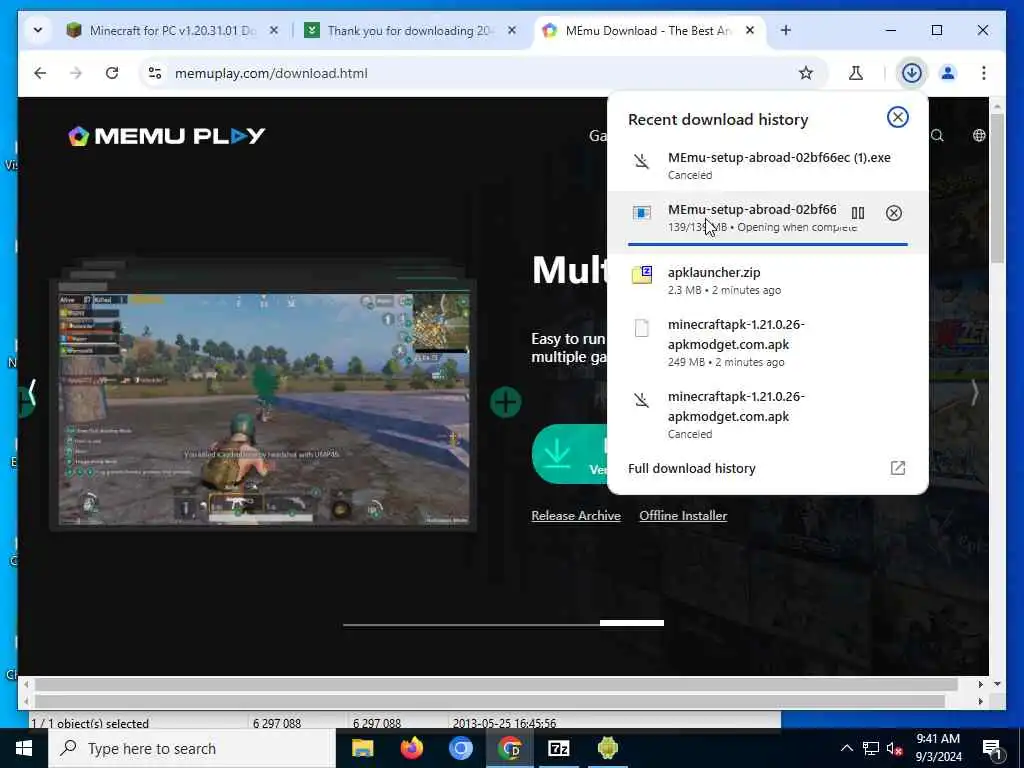Open the 249 MB minecraftapk download
Screen dimensions: 1024x768
pyautogui.click(x=767, y=342)
